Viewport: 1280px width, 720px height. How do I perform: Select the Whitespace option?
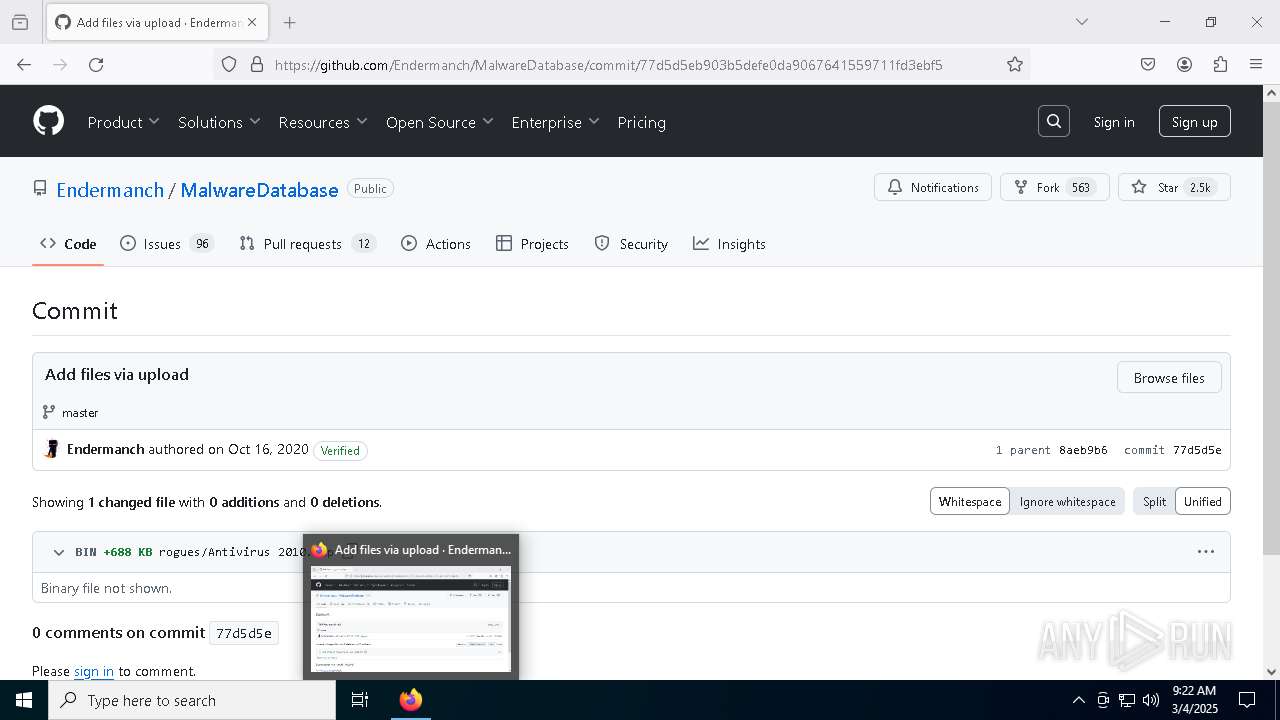(x=970, y=501)
